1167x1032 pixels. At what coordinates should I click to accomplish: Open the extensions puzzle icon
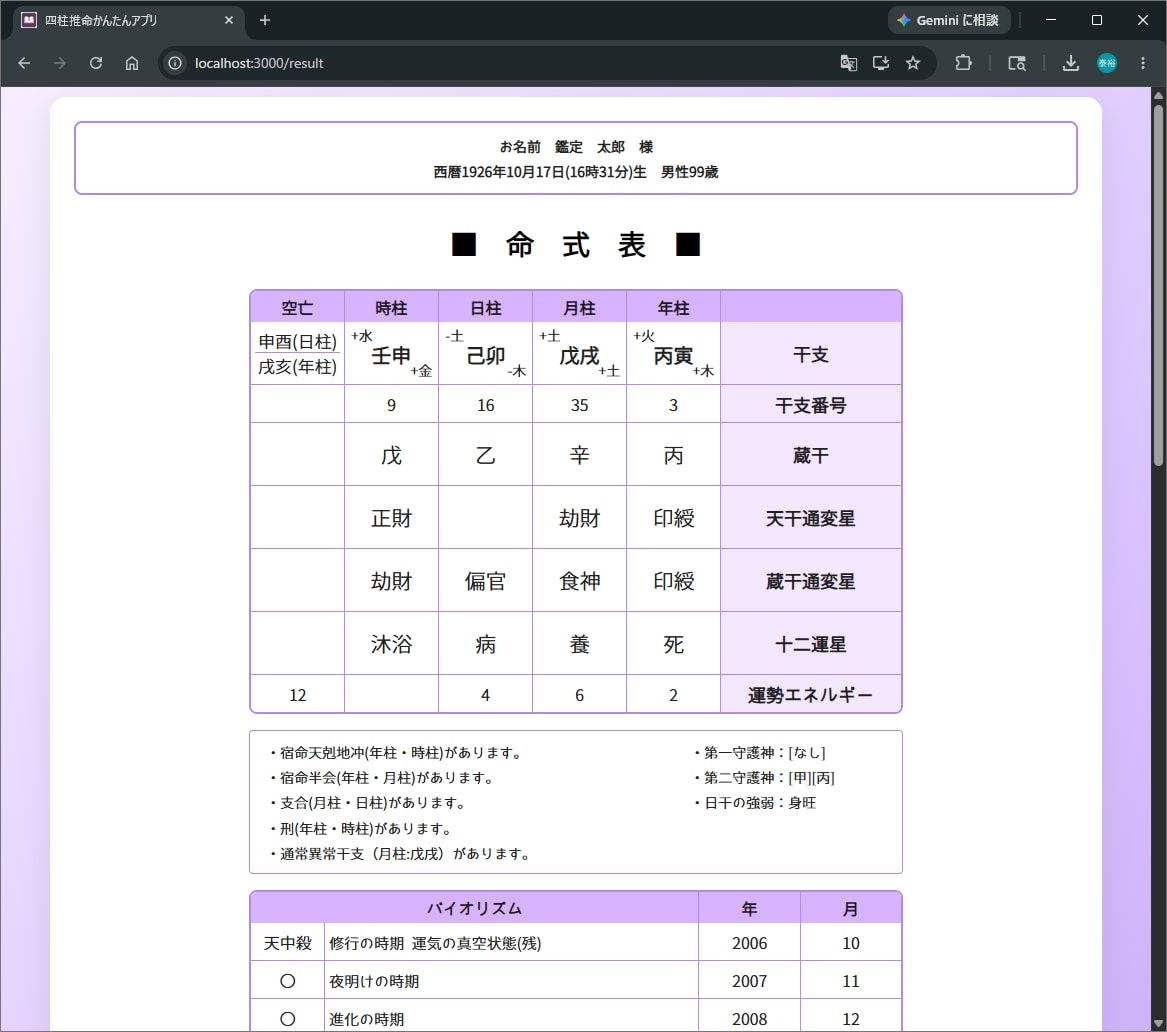coord(964,63)
